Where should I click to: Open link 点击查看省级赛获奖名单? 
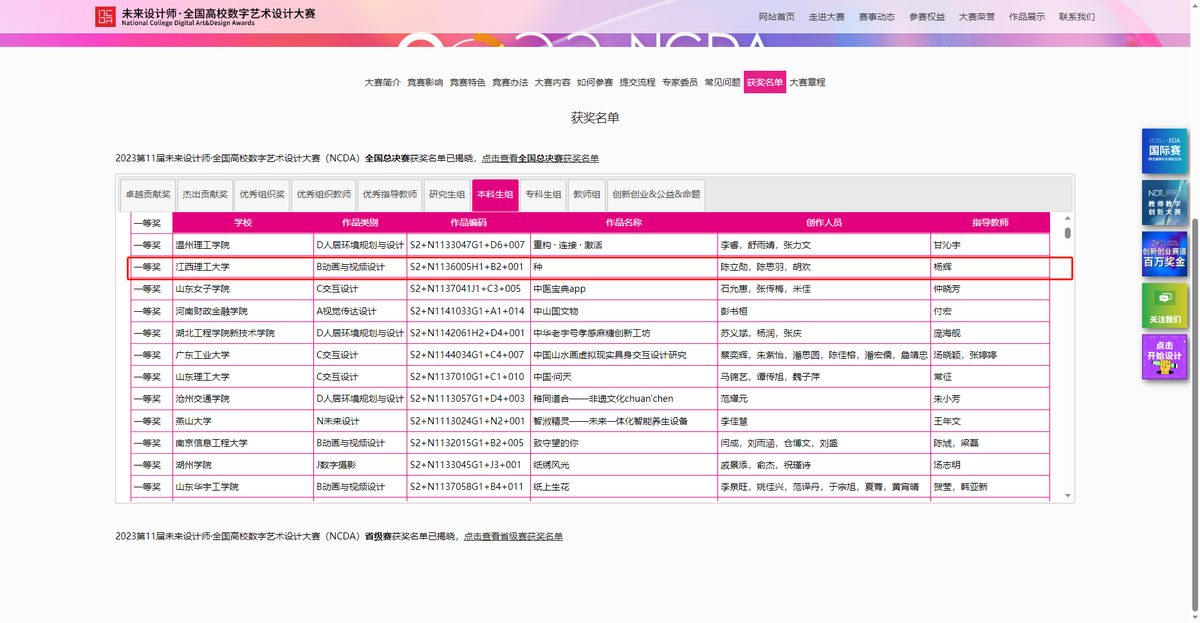pos(513,536)
